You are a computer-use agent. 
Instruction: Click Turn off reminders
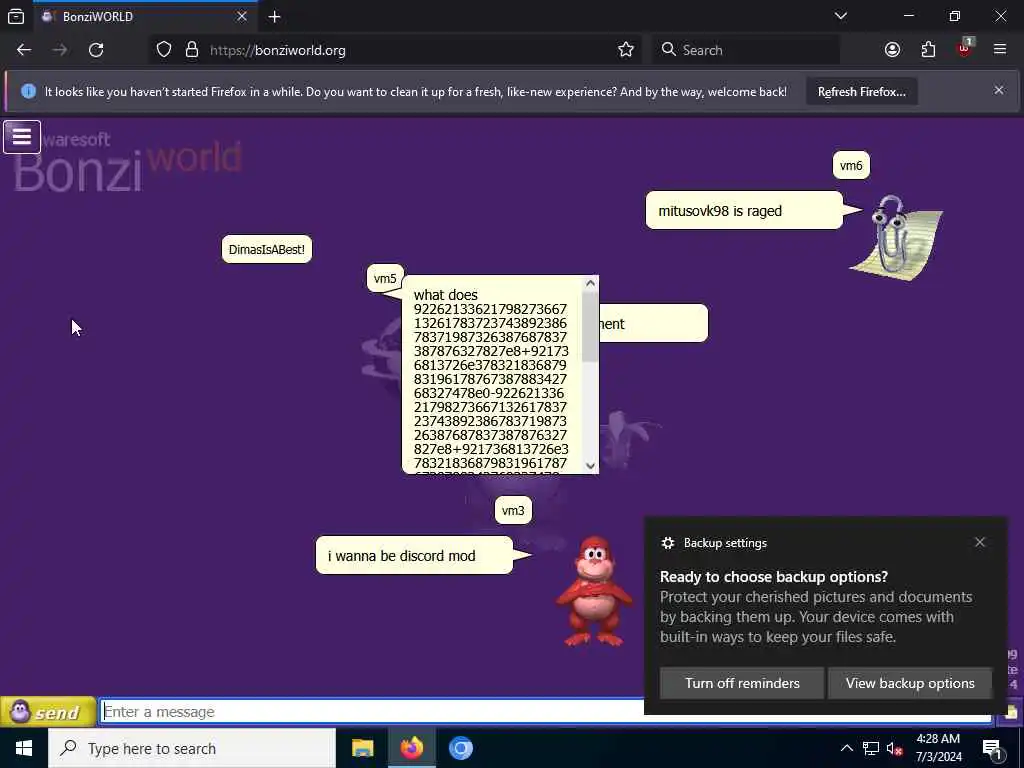[742, 683]
